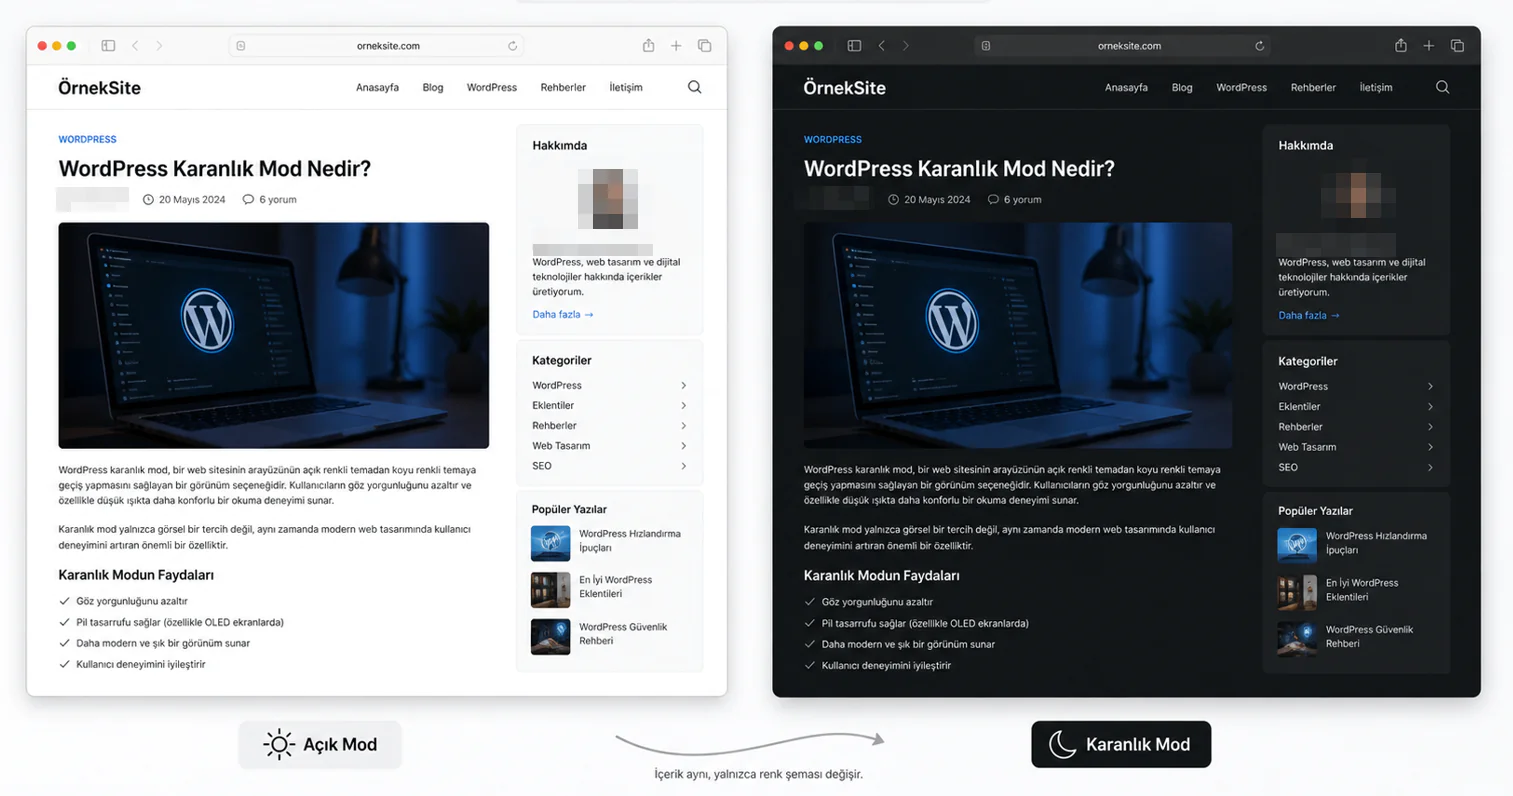Click the page icon beside the light window address
The width and height of the screenshot is (1513, 796).
(x=241, y=46)
